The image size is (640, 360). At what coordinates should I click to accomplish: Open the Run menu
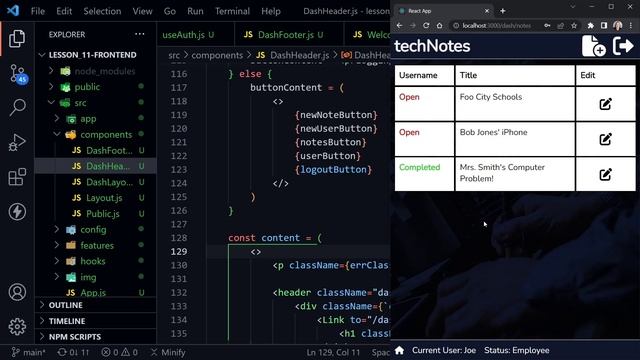pyautogui.click(x=195, y=11)
